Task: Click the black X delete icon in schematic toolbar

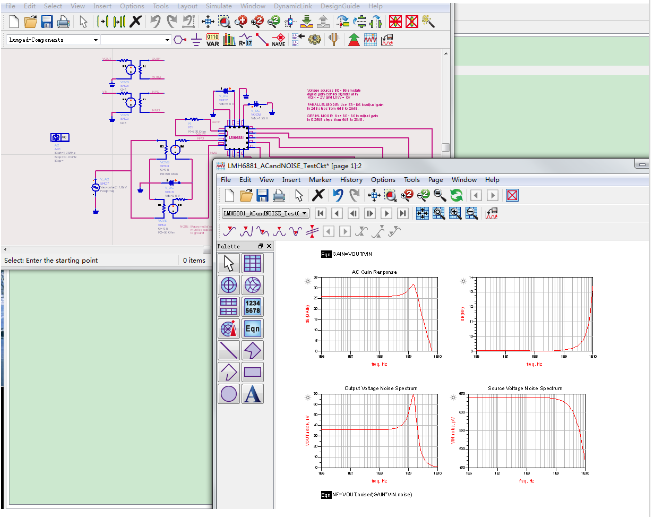Action: click(x=135, y=21)
